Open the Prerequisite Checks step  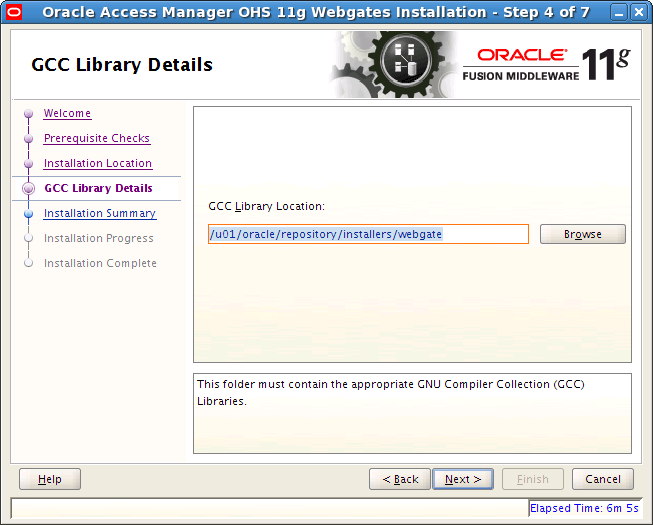click(x=97, y=138)
